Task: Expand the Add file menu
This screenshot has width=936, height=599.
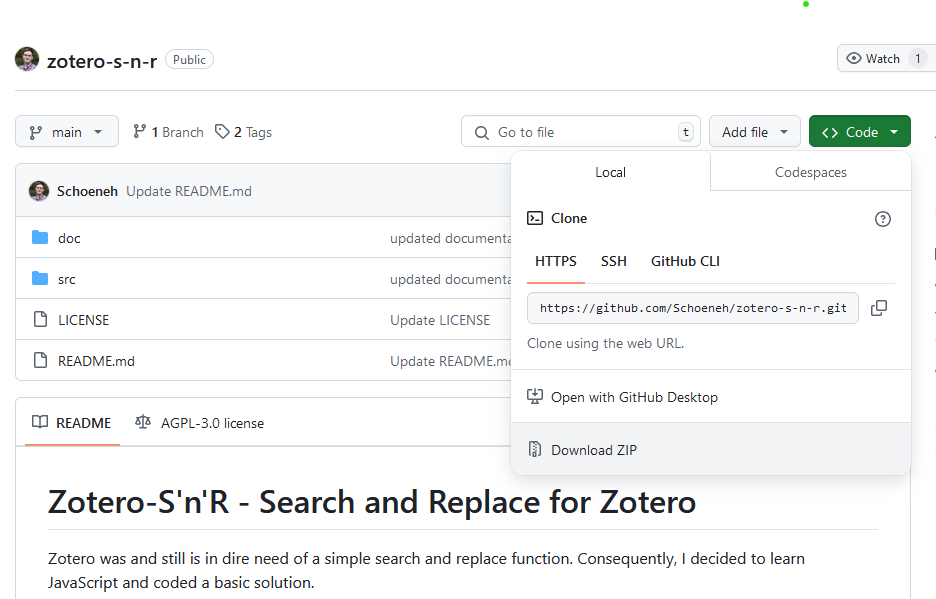Action: (x=755, y=131)
